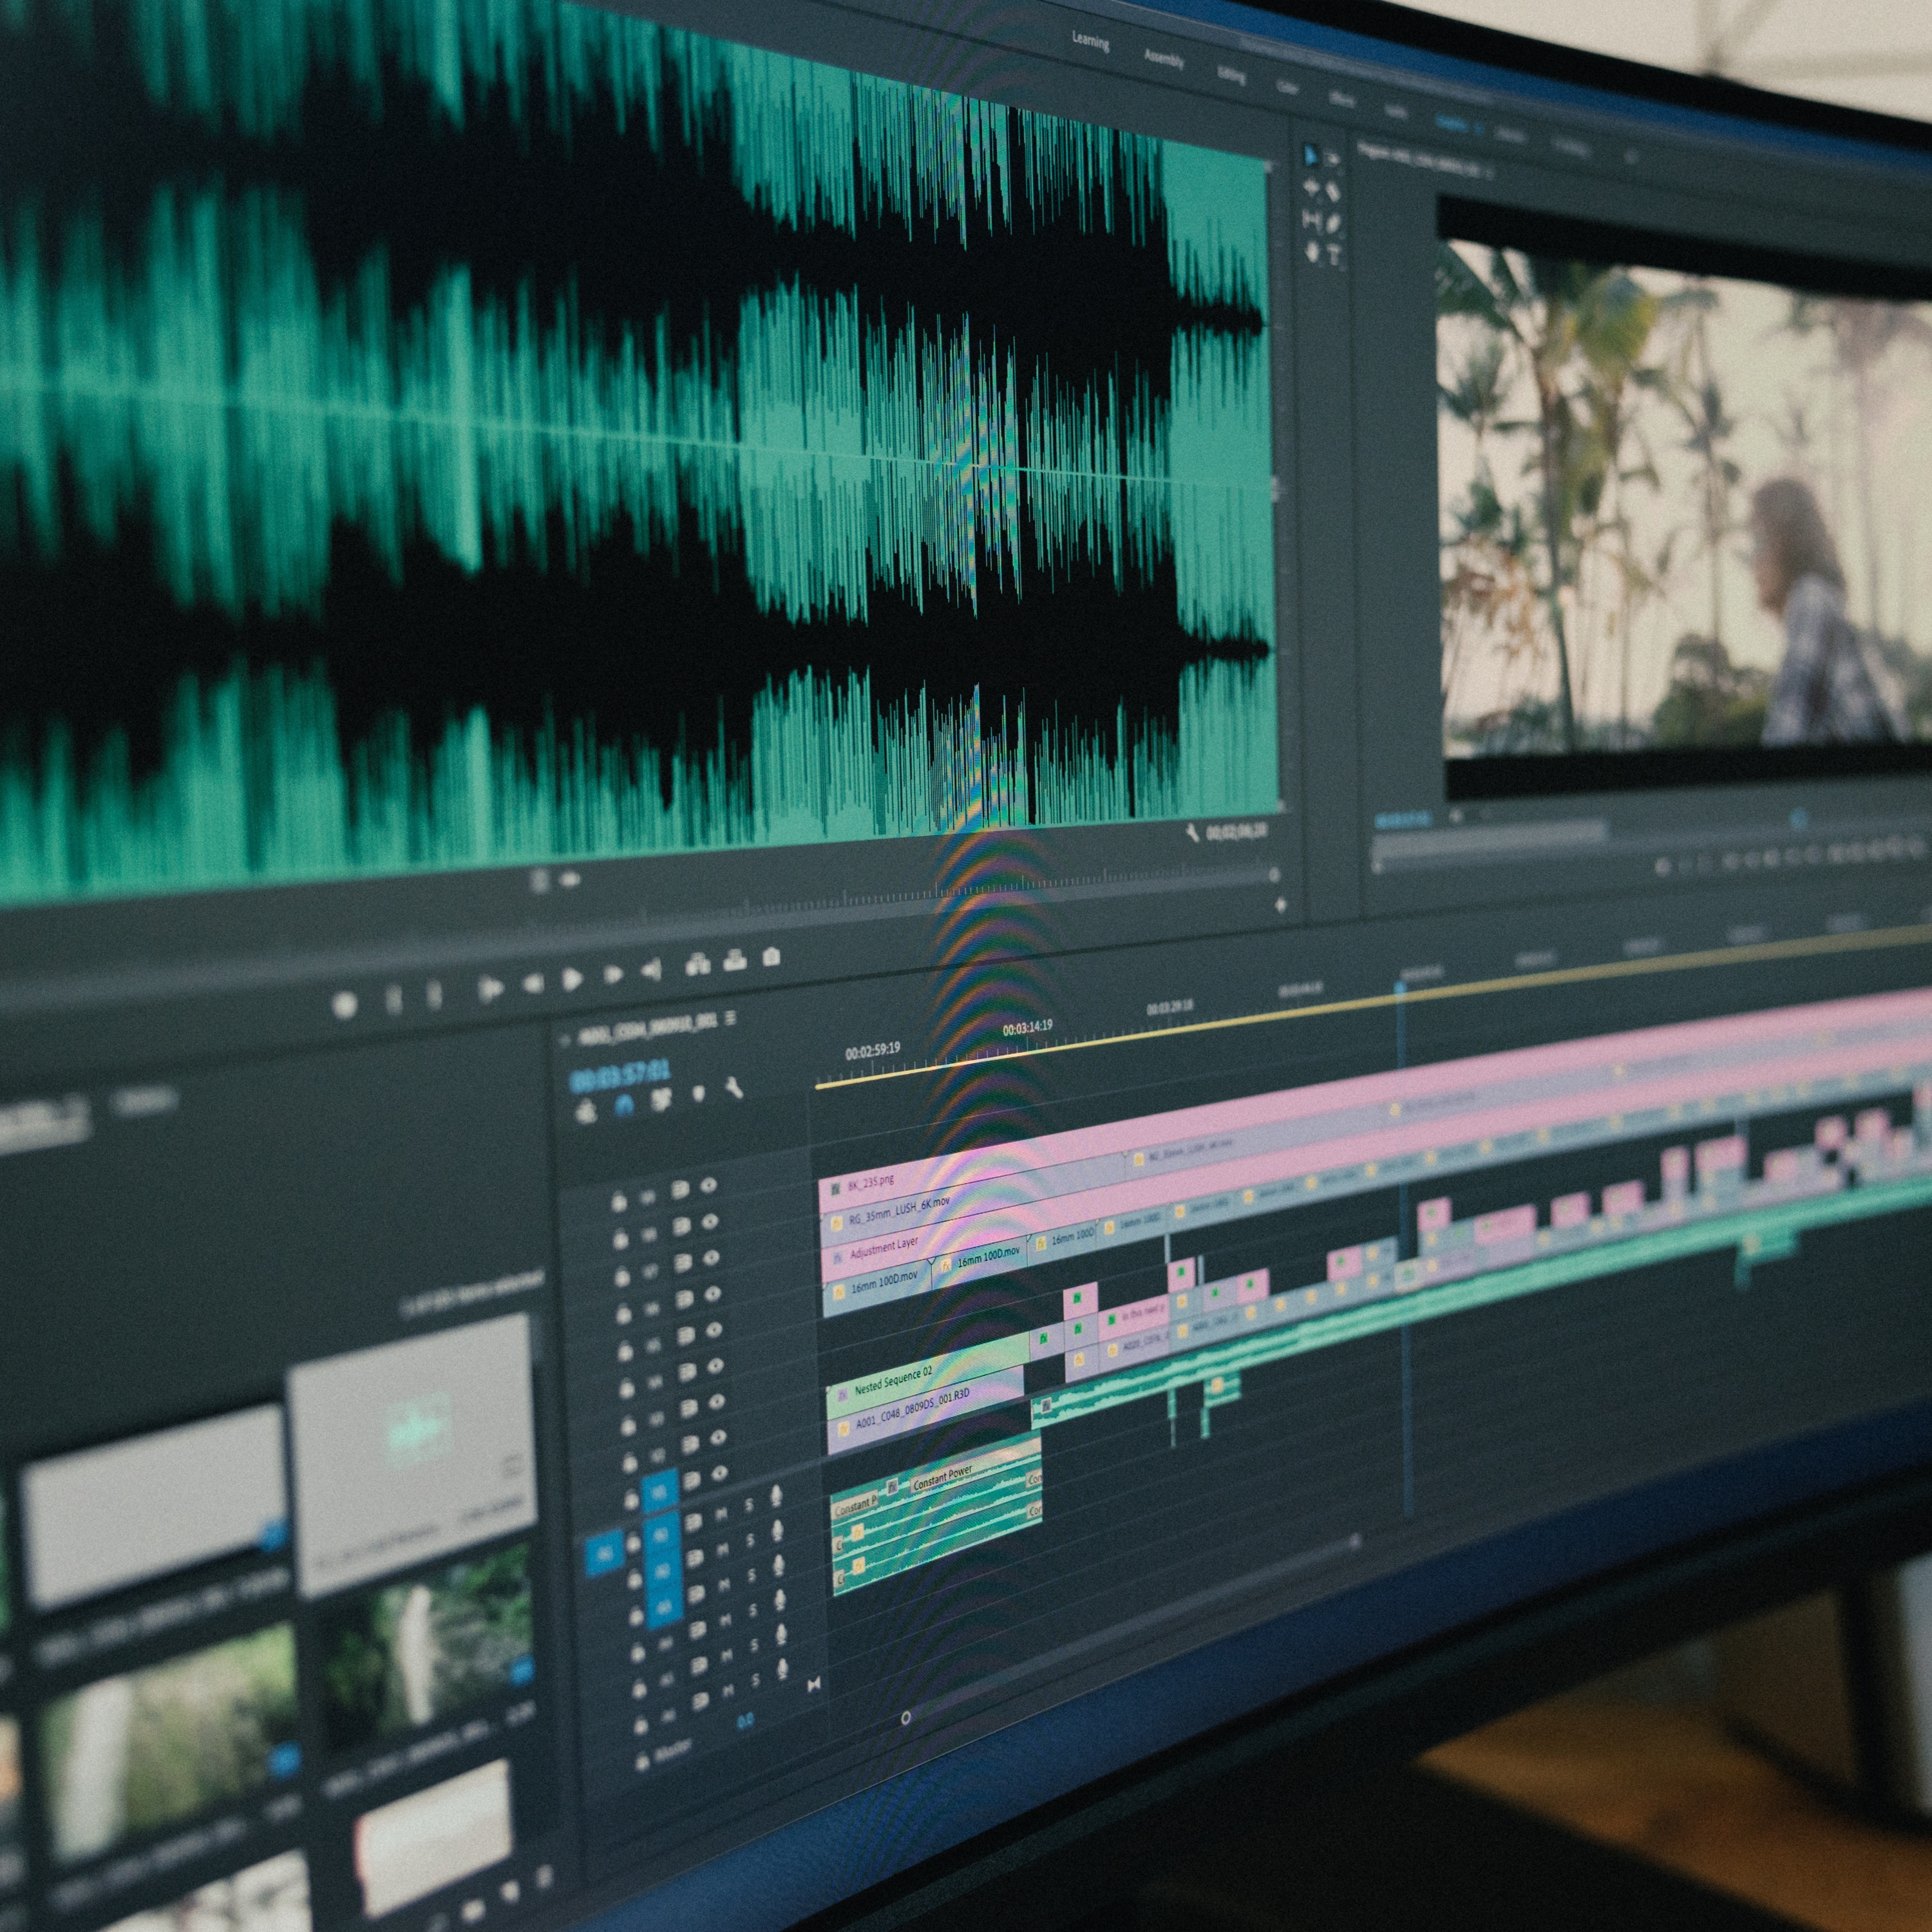1932x1932 pixels.
Task: Click the Drag Video Only icon under the waveform
Action: [539, 881]
